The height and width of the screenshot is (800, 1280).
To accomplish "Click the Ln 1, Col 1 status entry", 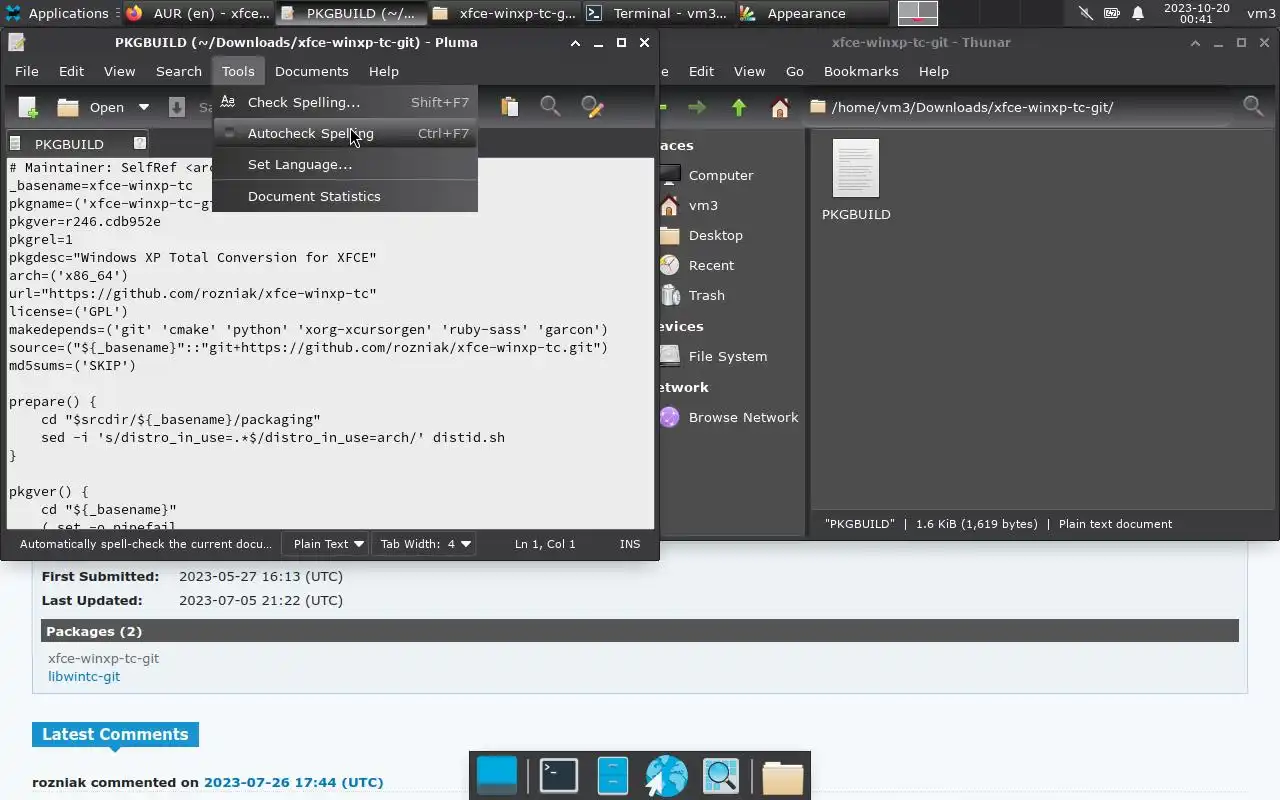I will tap(545, 544).
